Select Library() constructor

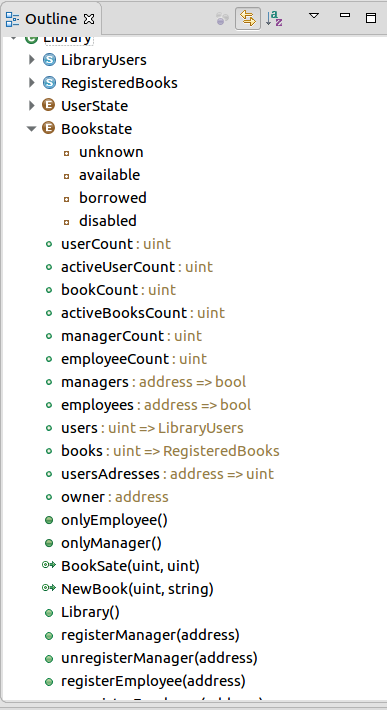91,613
